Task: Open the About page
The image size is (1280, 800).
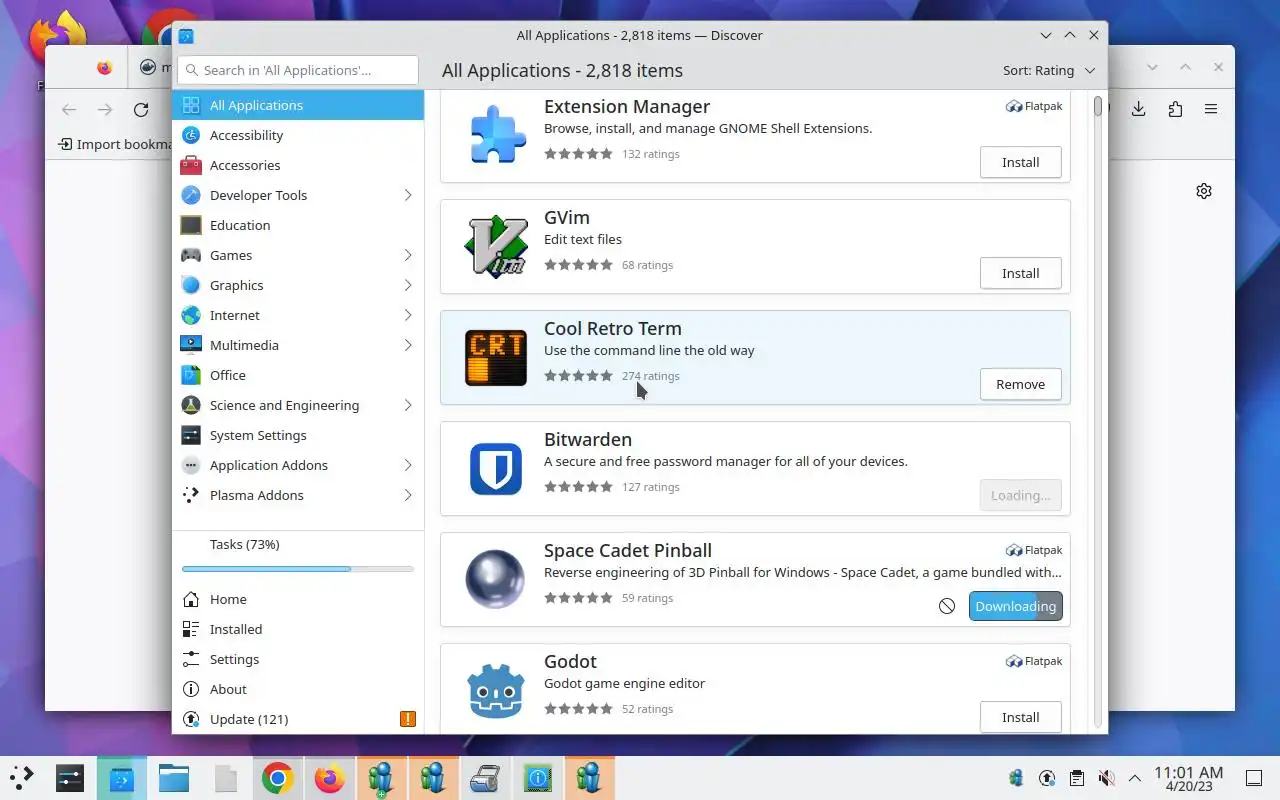Action: pyautogui.click(x=298, y=689)
